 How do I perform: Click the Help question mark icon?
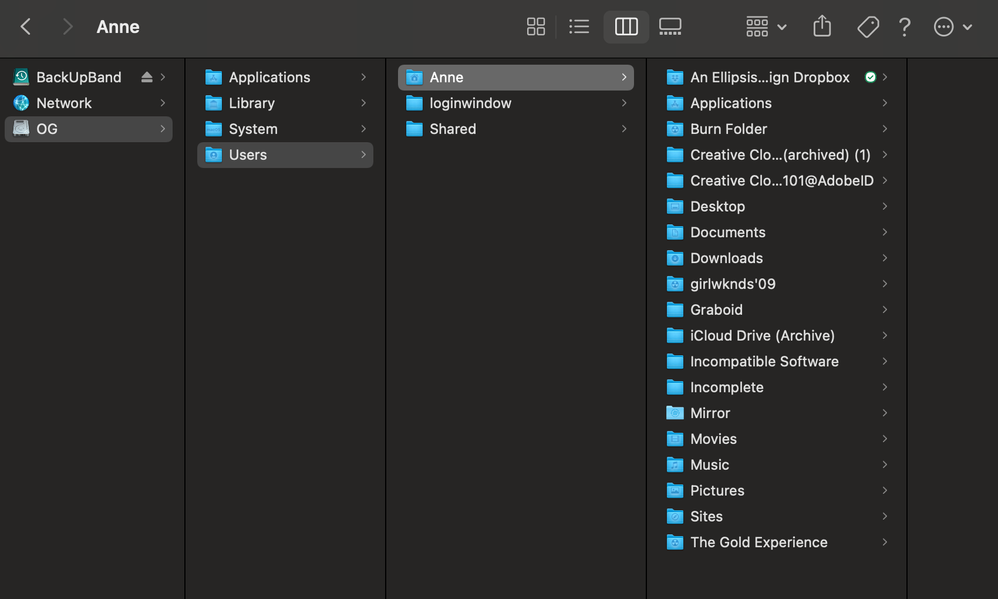coord(905,27)
